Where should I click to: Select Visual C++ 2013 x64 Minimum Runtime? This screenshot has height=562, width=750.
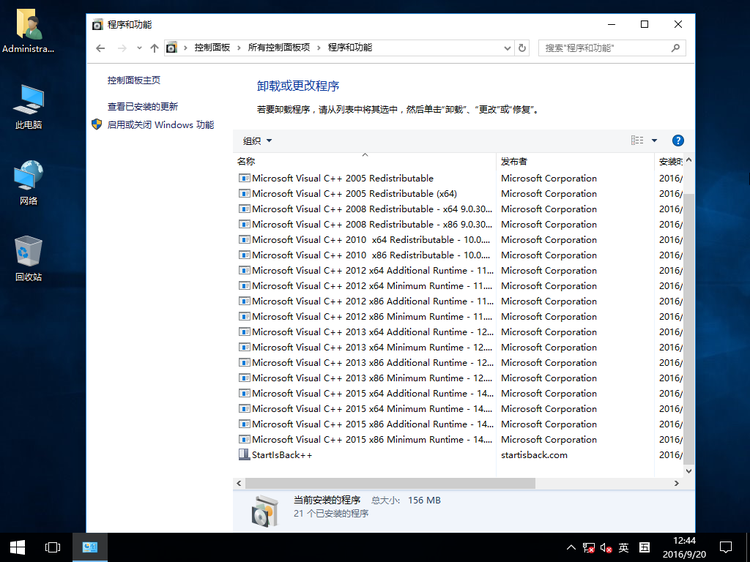[458, 347]
